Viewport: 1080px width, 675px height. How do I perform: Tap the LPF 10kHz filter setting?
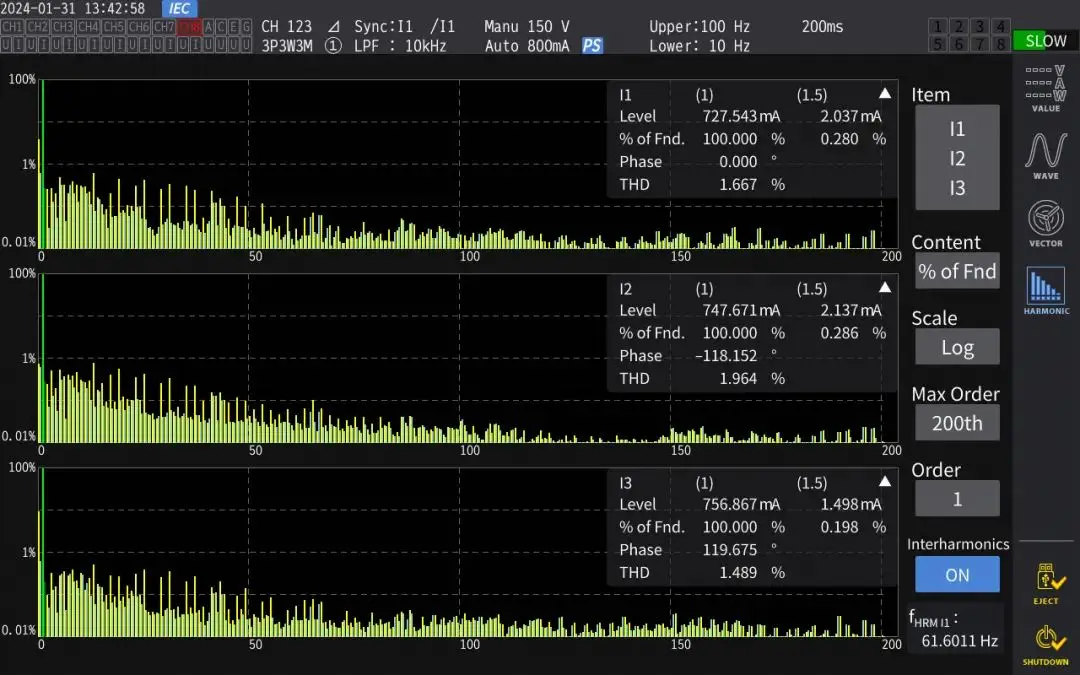tap(400, 46)
